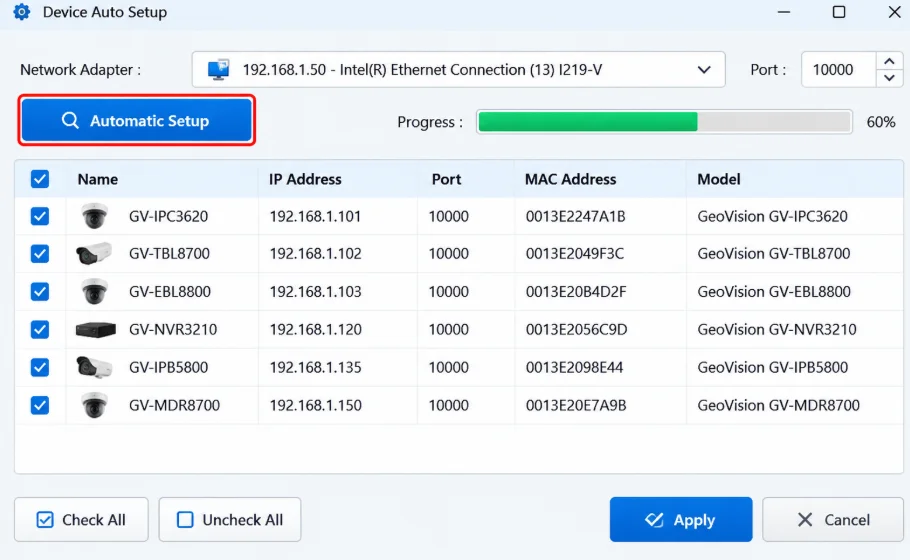Minimize the Device Auto Setup window
The width and height of the screenshot is (910, 560).
784,12
